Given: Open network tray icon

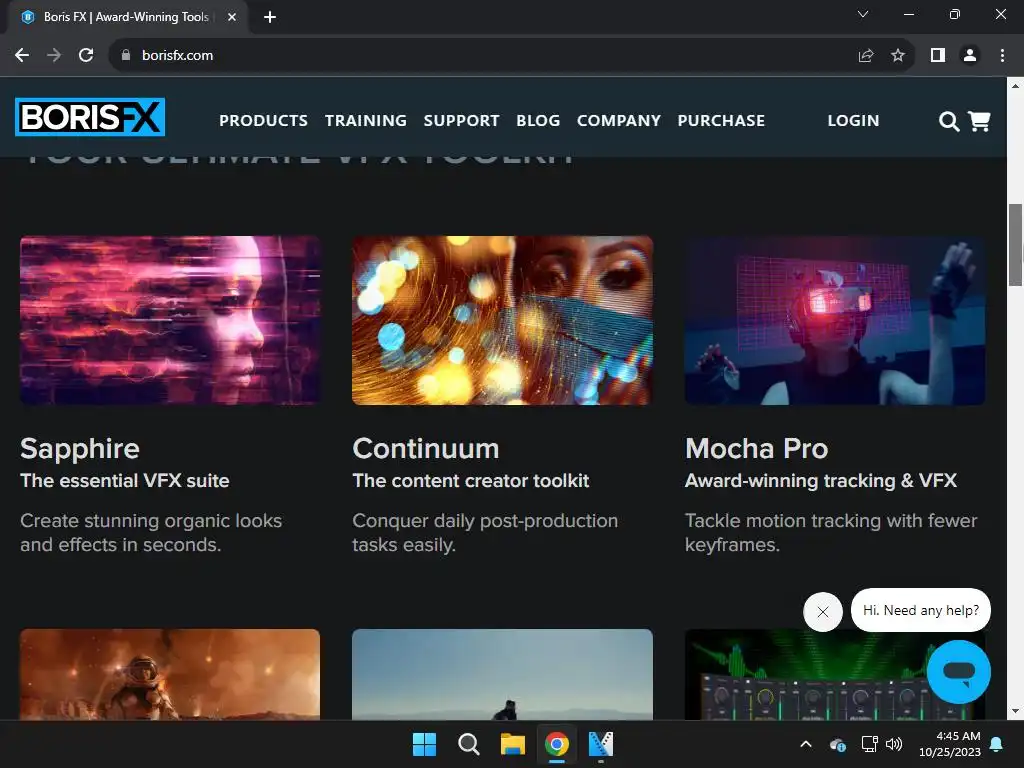Looking at the screenshot, I should tap(869, 744).
